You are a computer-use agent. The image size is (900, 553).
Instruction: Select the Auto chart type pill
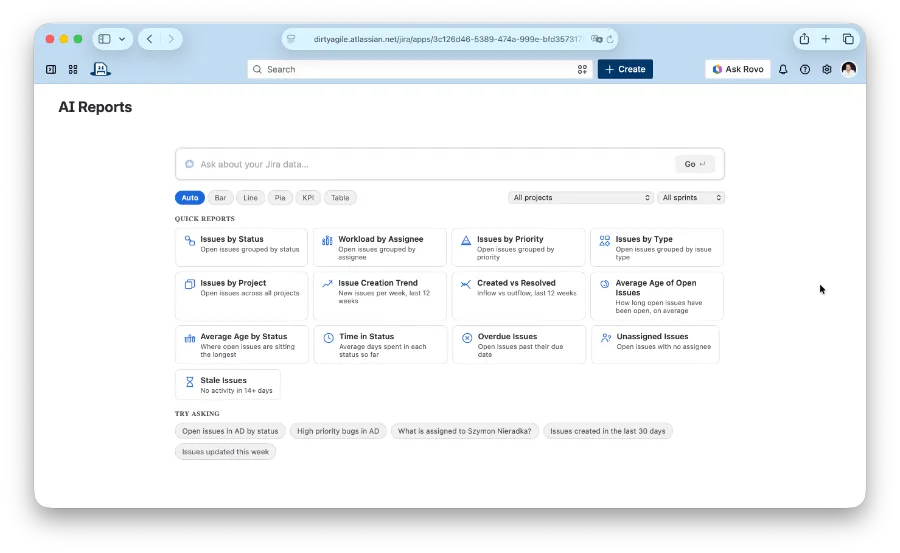[x=189, y=198]
